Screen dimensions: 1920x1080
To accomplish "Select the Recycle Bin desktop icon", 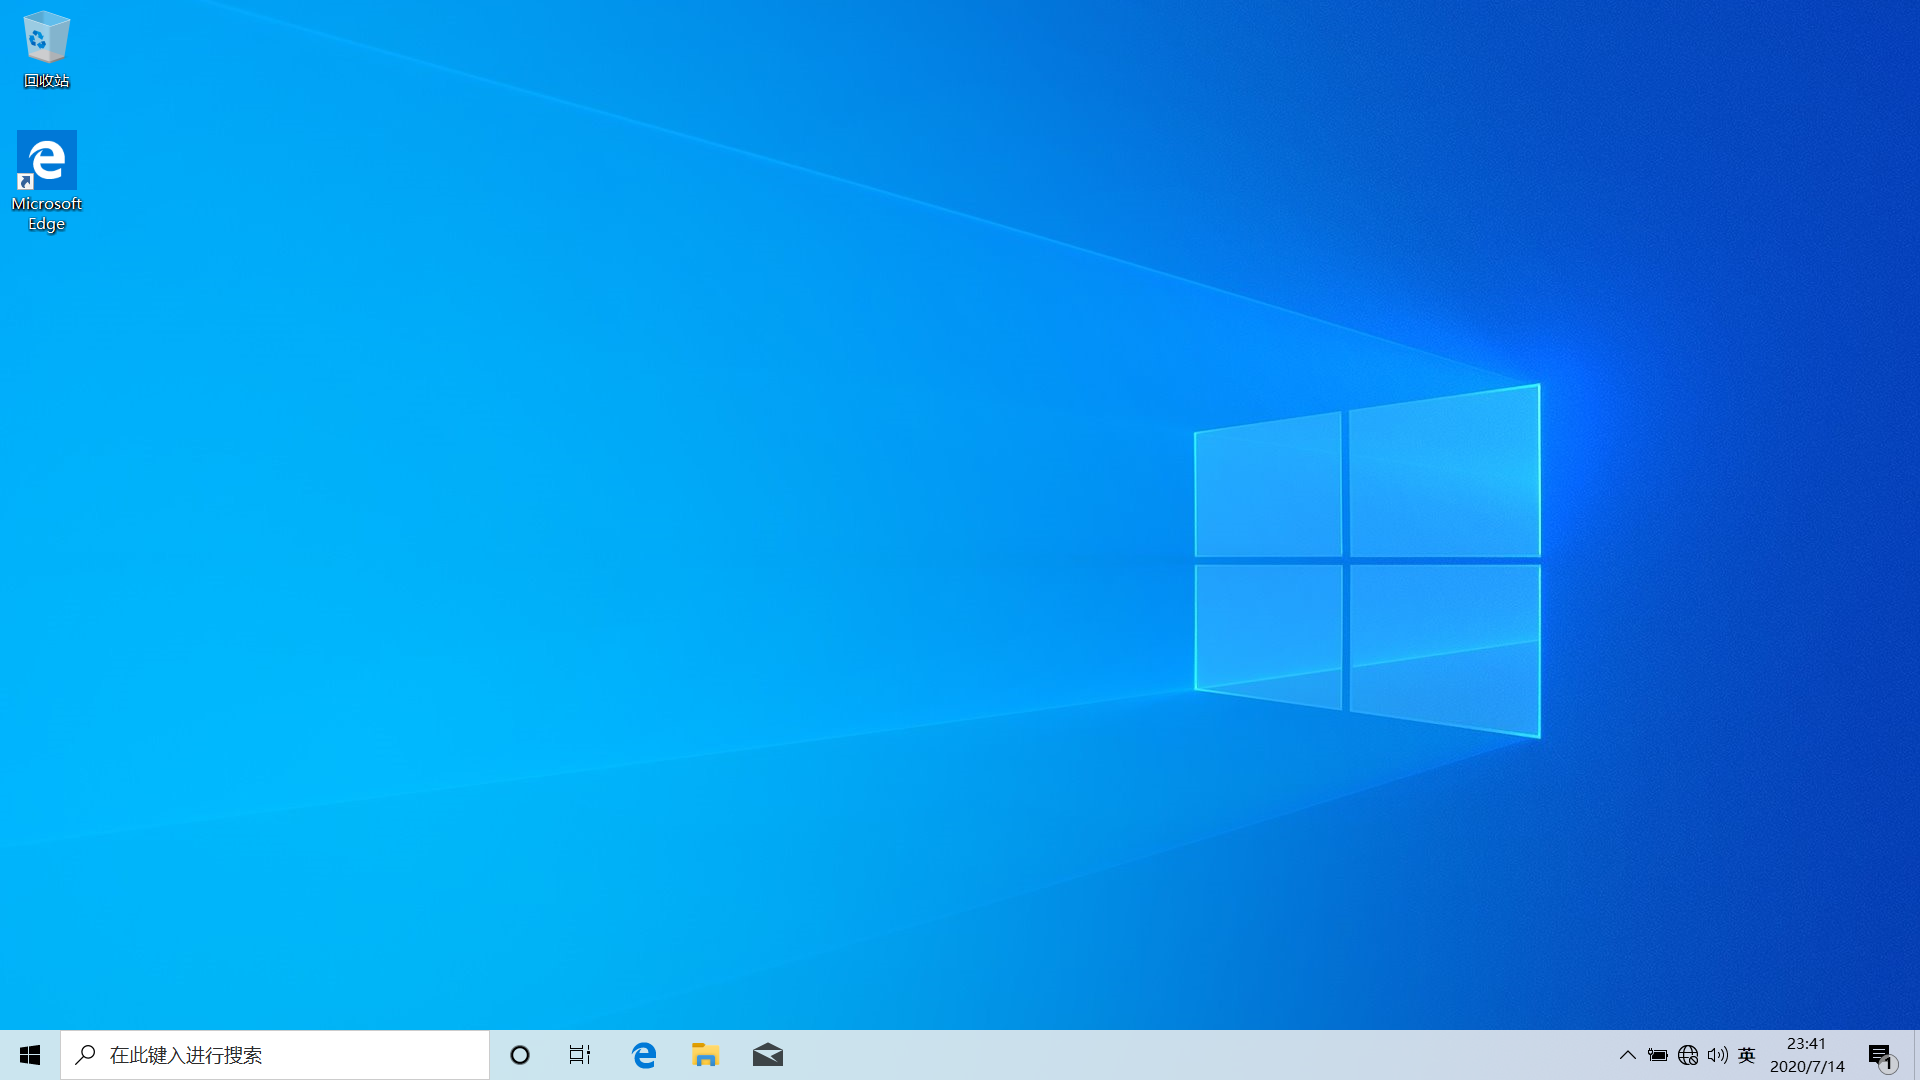I will 46,38.
